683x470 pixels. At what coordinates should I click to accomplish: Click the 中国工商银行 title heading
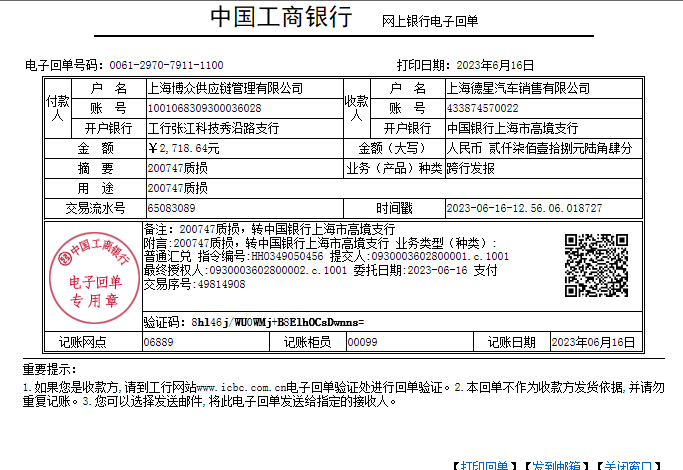point(281,18)
